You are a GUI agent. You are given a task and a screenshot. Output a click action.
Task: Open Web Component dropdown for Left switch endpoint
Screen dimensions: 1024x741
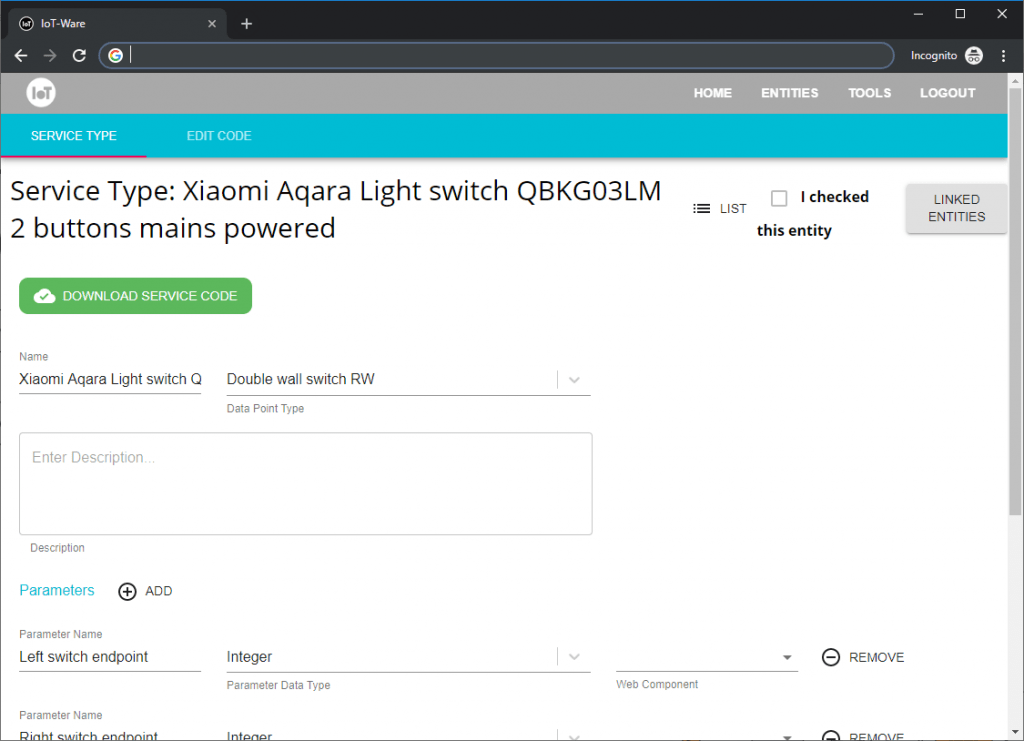click(787, 657)
